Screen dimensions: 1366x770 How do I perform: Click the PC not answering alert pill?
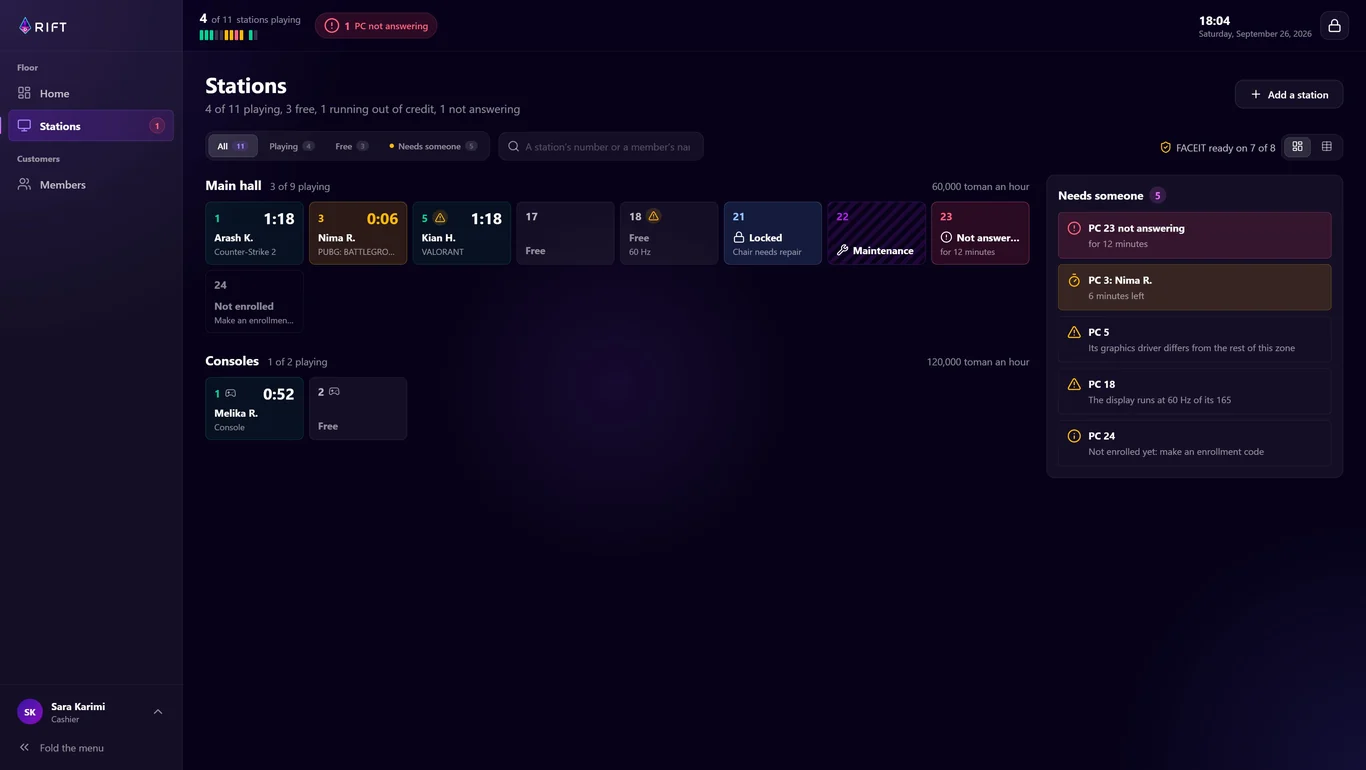tap(376, 26)
